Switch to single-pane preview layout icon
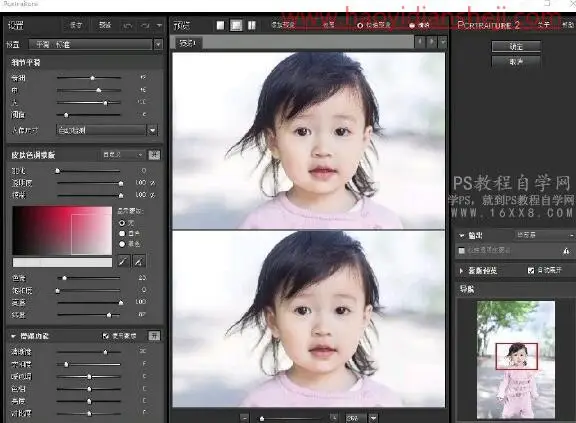The image size is (576, 423). coord(220,25)
